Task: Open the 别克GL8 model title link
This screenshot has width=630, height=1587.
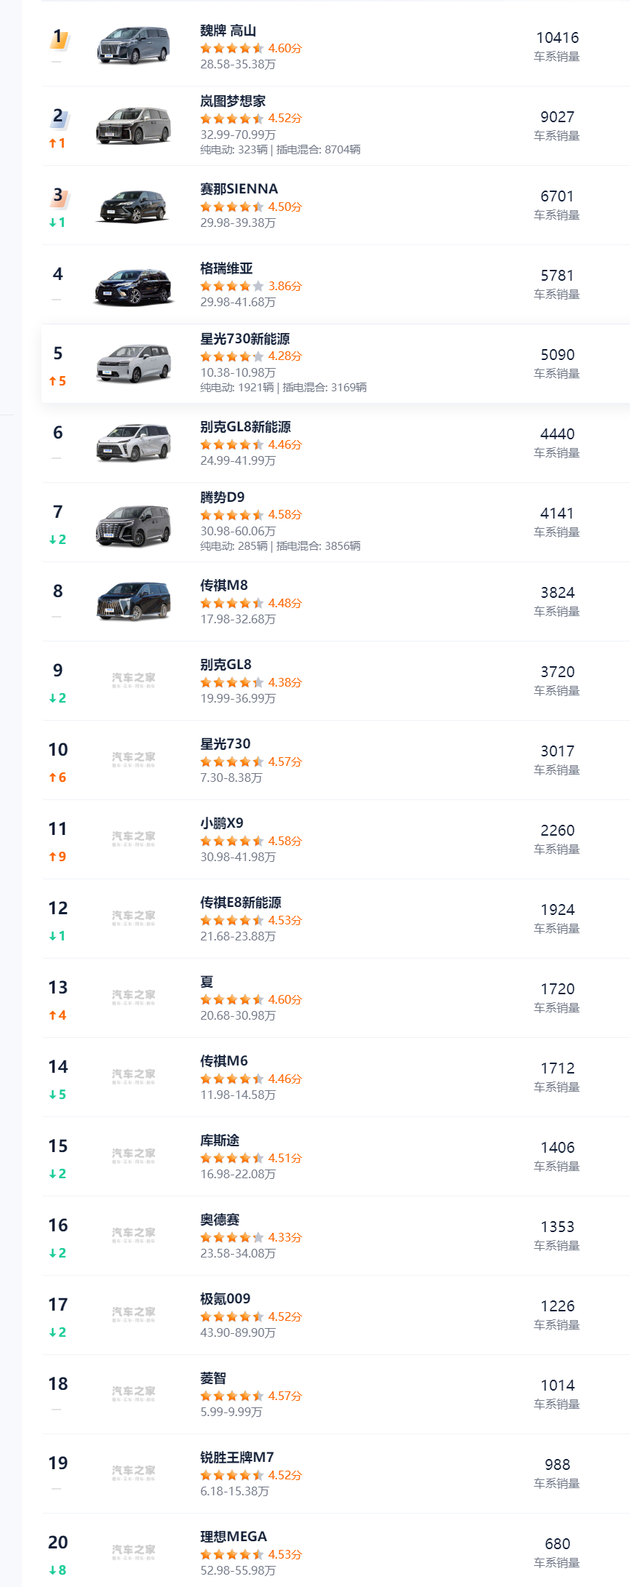Action: pos(226,665)
